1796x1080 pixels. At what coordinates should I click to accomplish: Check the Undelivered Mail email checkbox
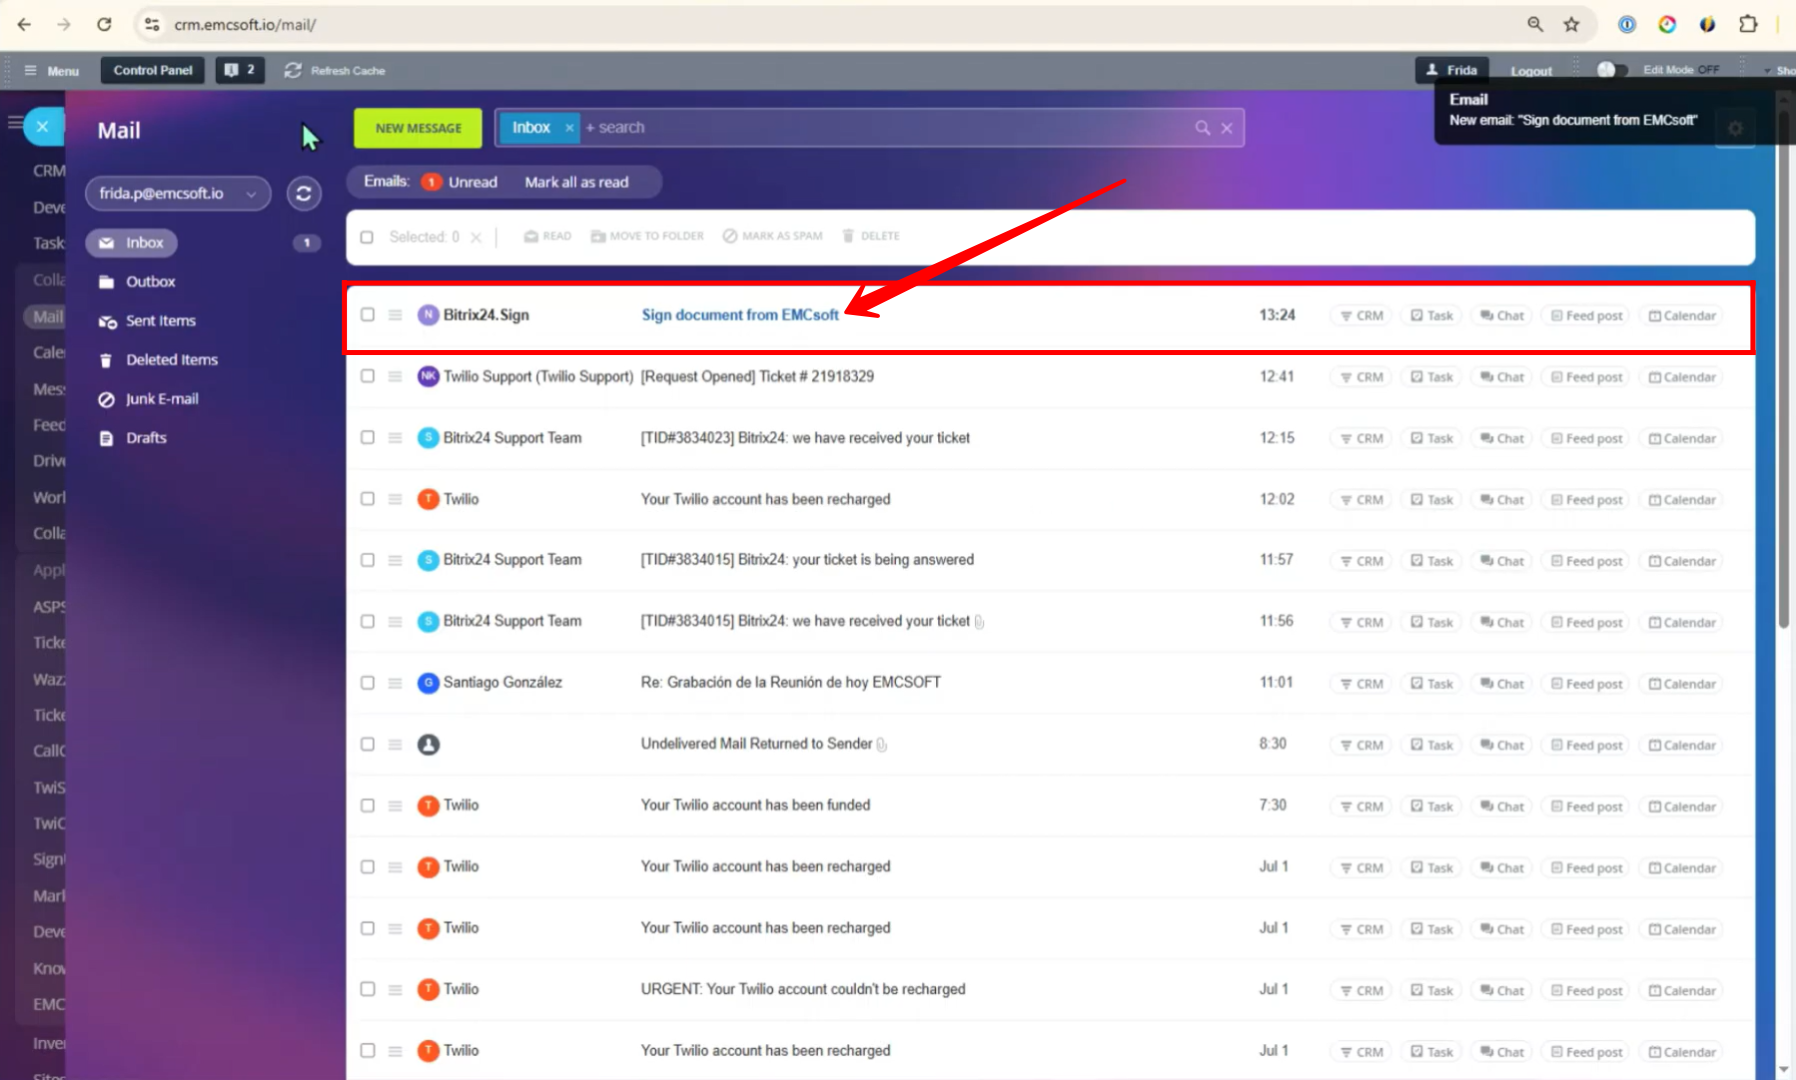click(x=367, y=744)
